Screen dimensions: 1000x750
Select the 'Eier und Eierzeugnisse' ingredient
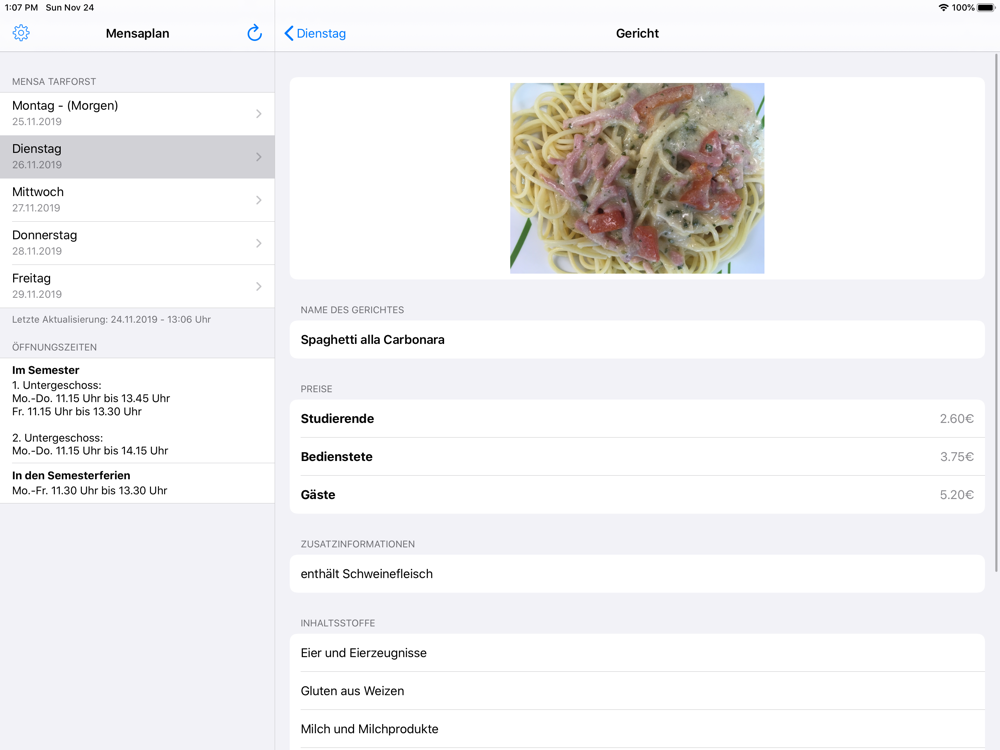pyautogui.click(x=637, y=652)
